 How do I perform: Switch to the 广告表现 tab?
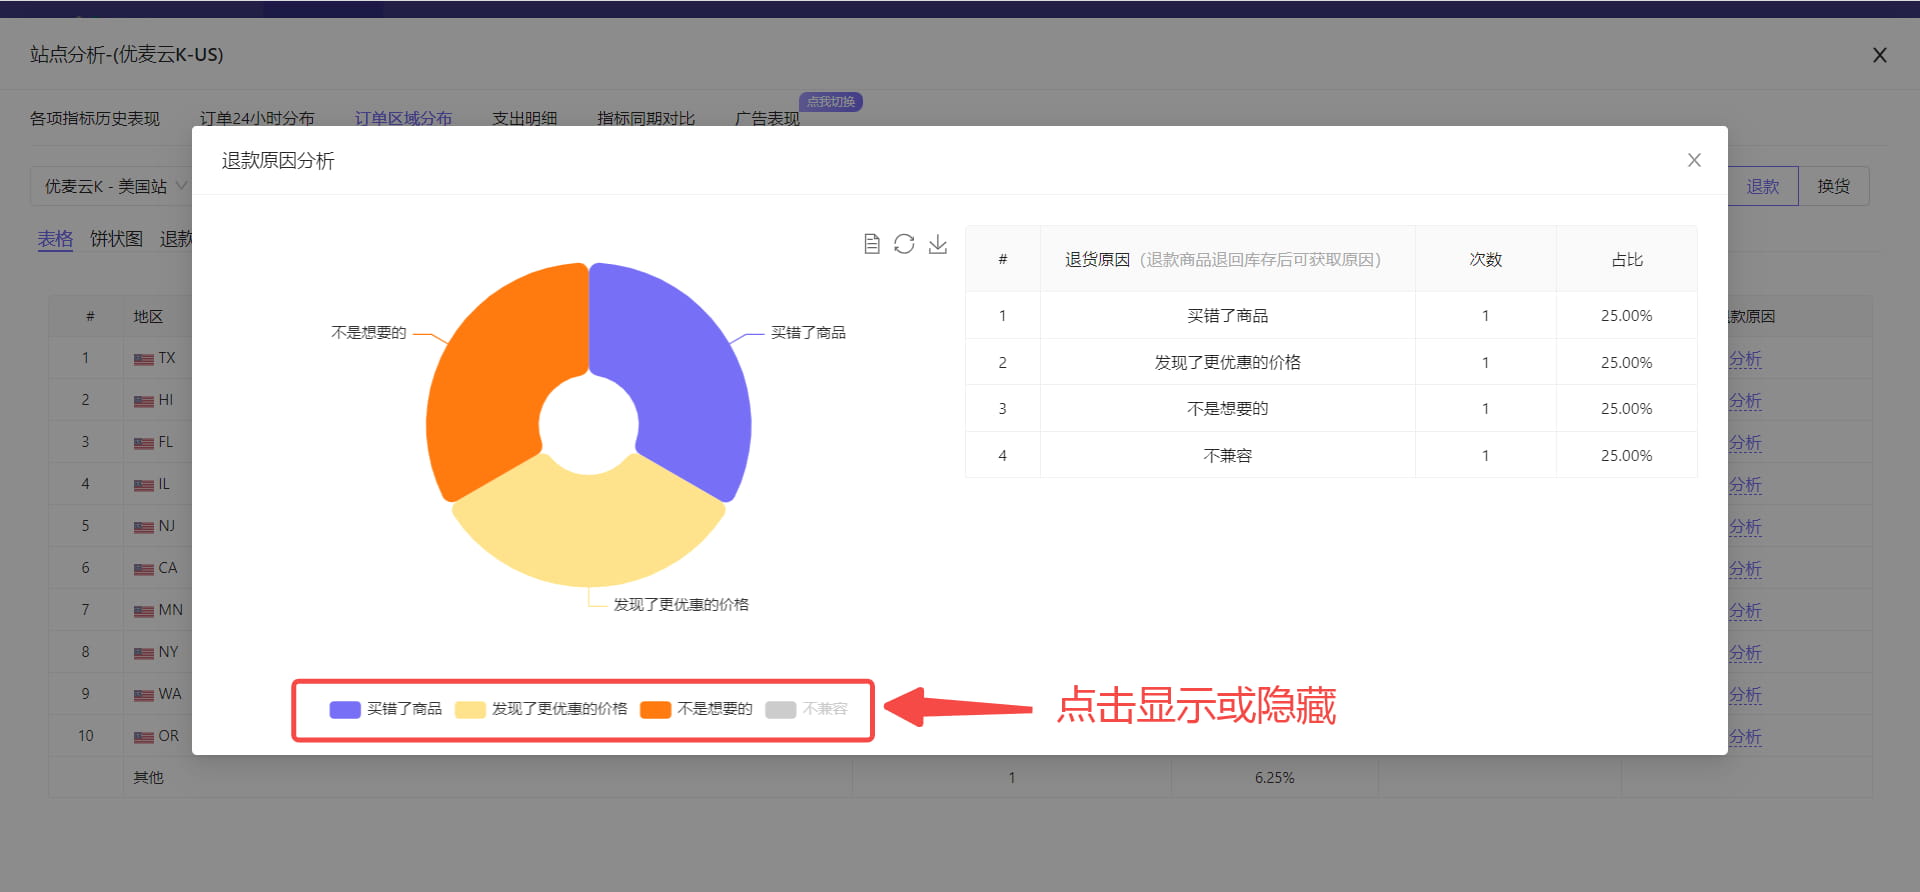(767, 118)
